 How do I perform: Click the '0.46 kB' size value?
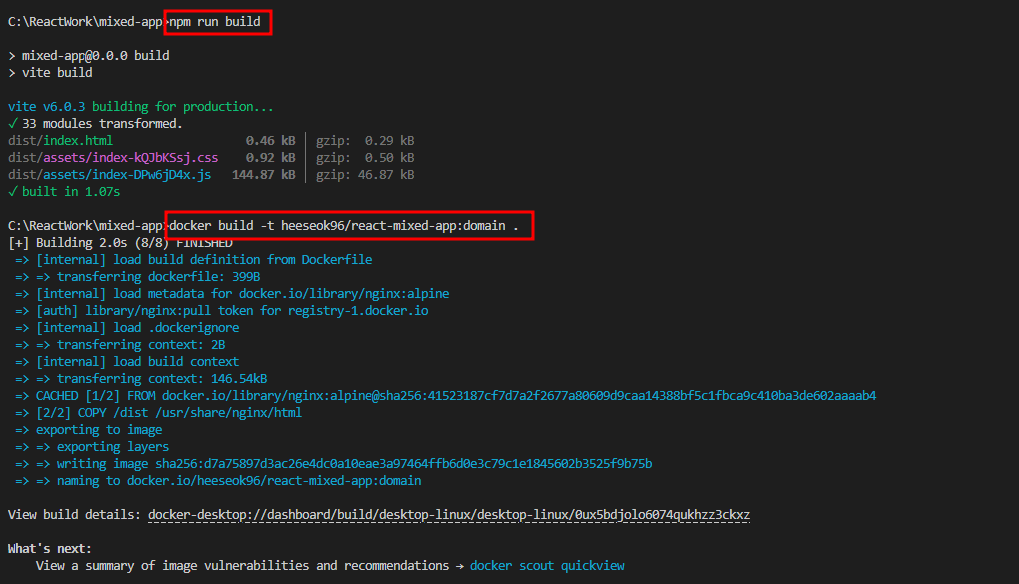coord(270,140)
